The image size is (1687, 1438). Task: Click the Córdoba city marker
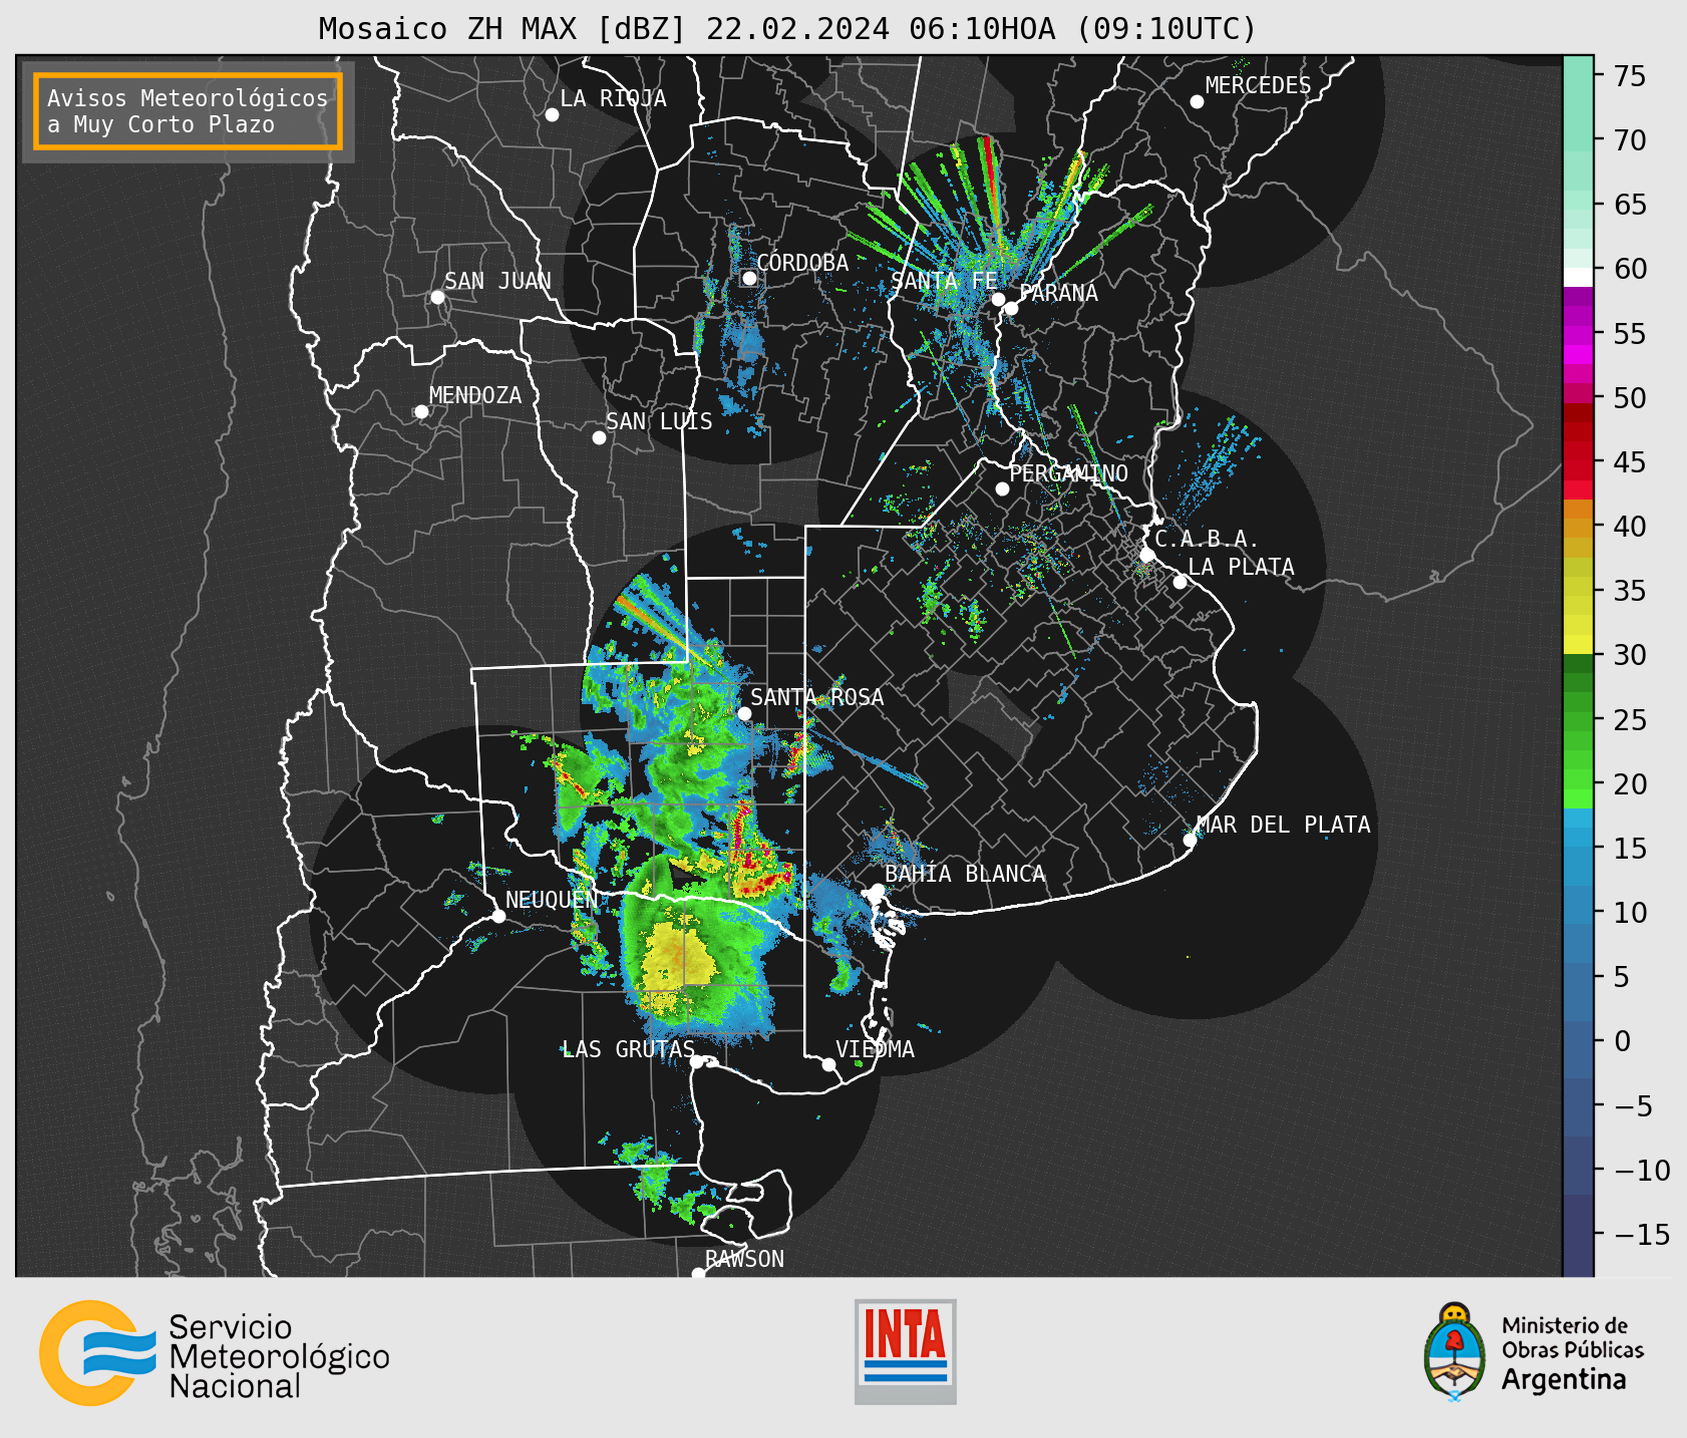(x=750, y=278)
